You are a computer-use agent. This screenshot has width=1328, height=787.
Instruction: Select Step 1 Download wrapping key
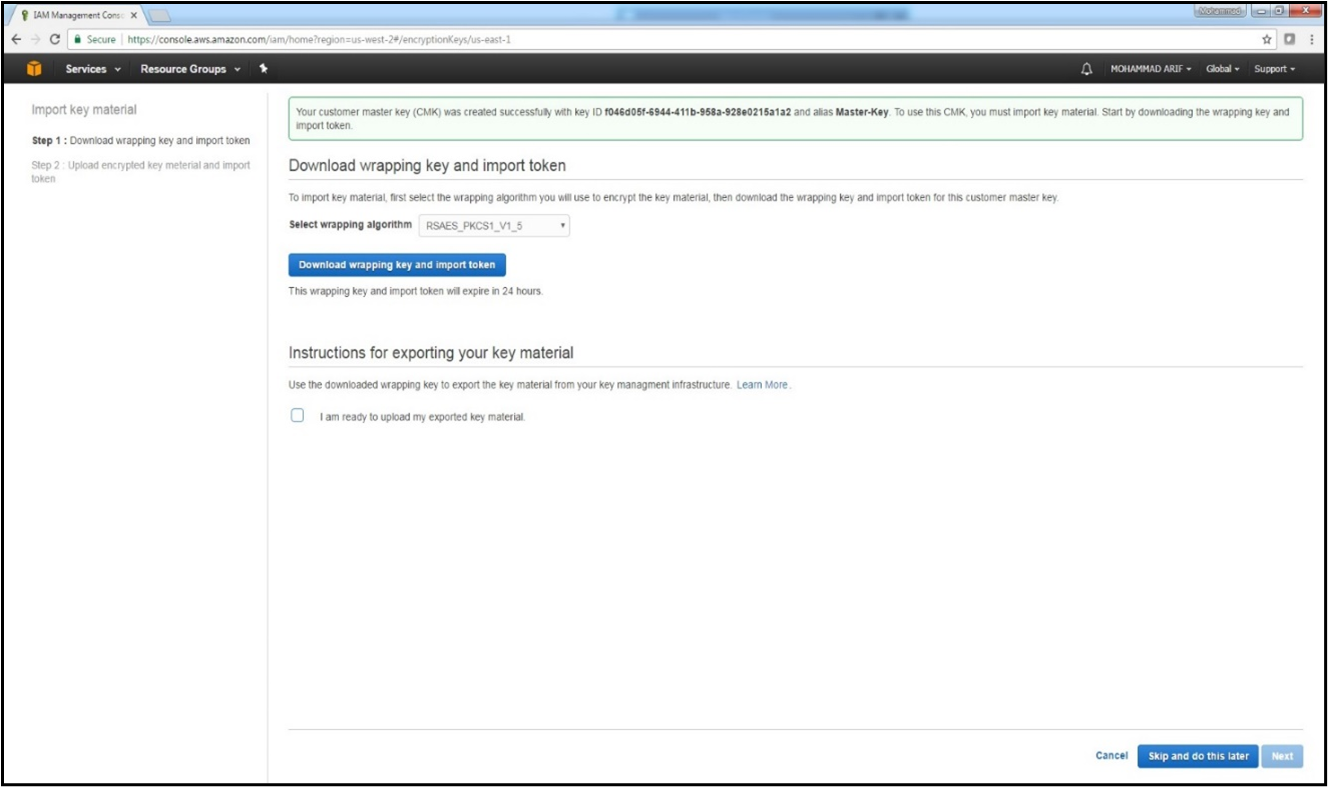pyautogui.click(x=141, y=141)
